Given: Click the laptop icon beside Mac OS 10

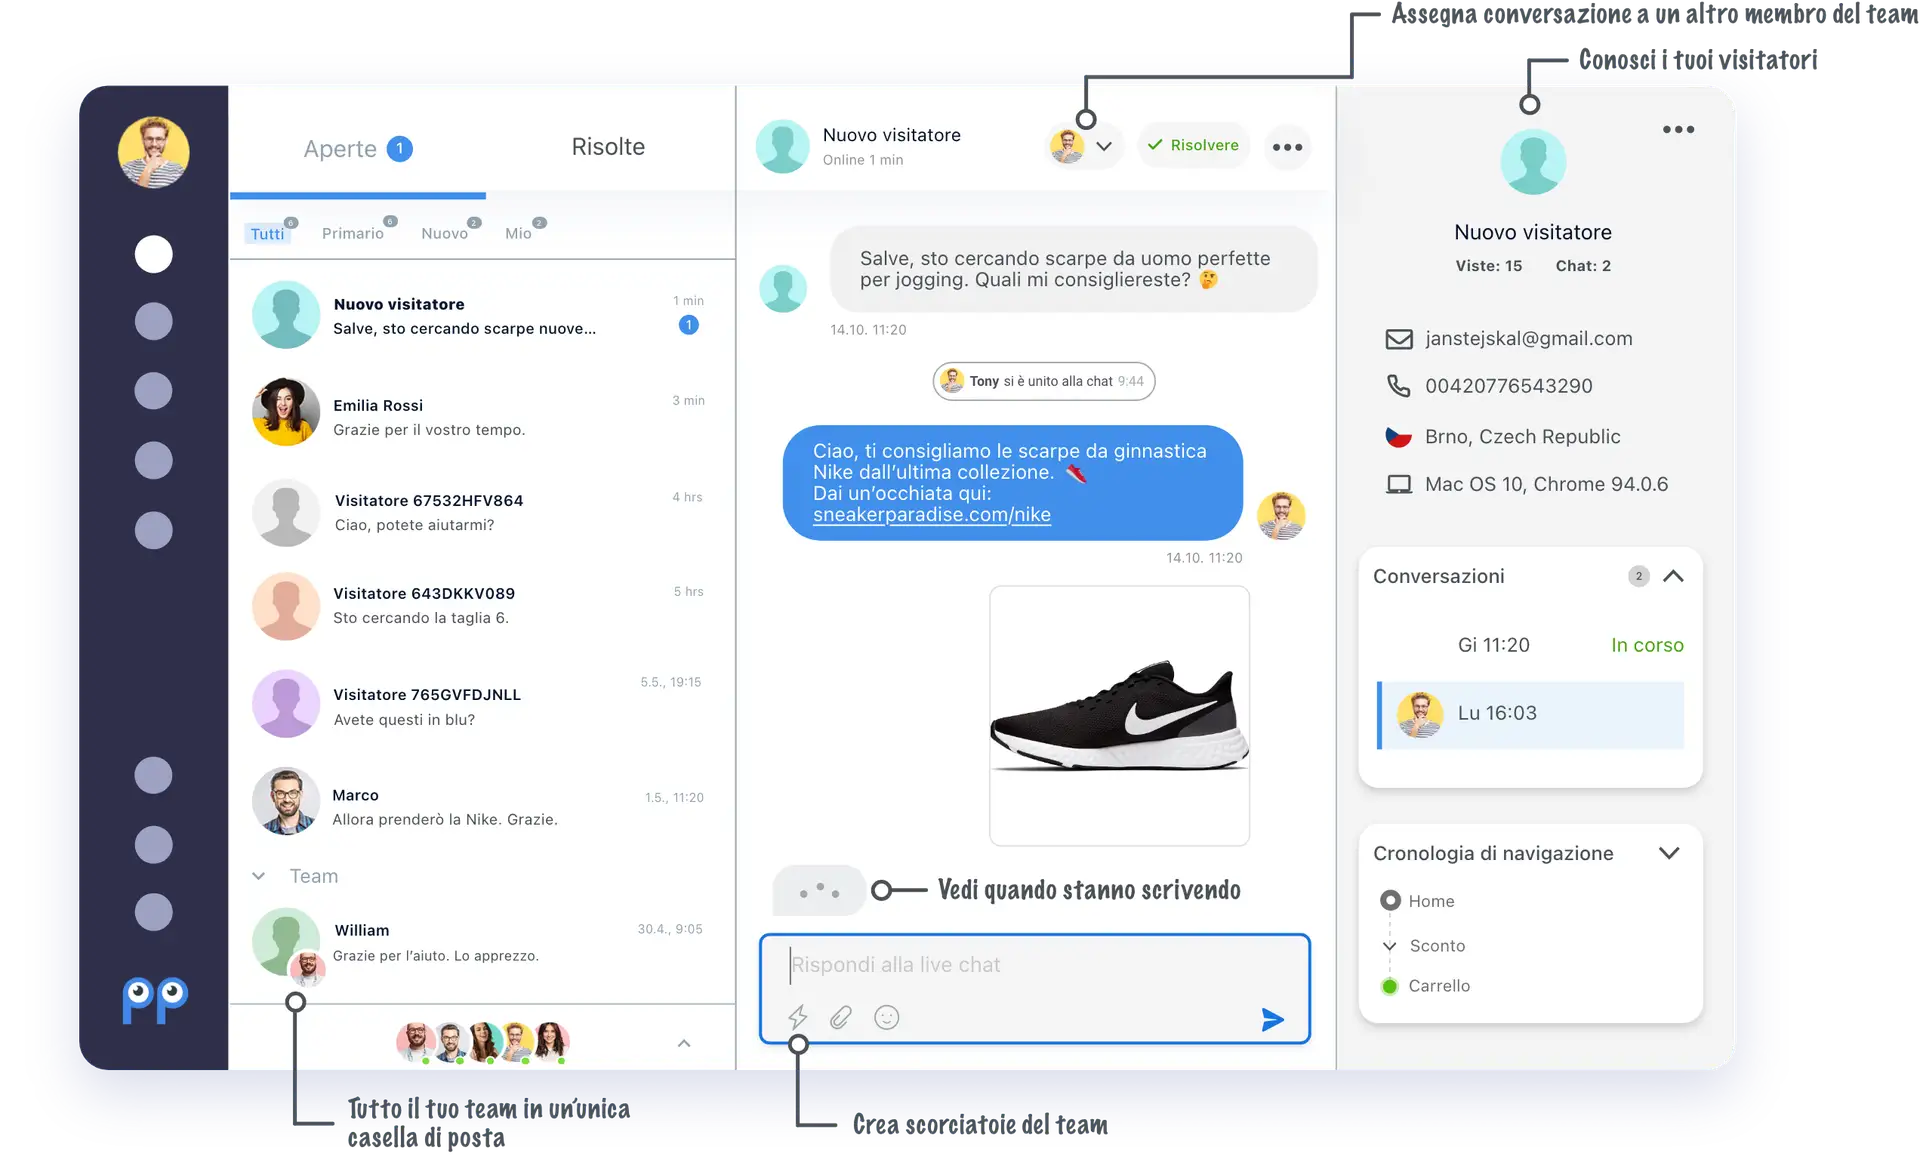Looking at the screenshot, I should coord(1398,484).
